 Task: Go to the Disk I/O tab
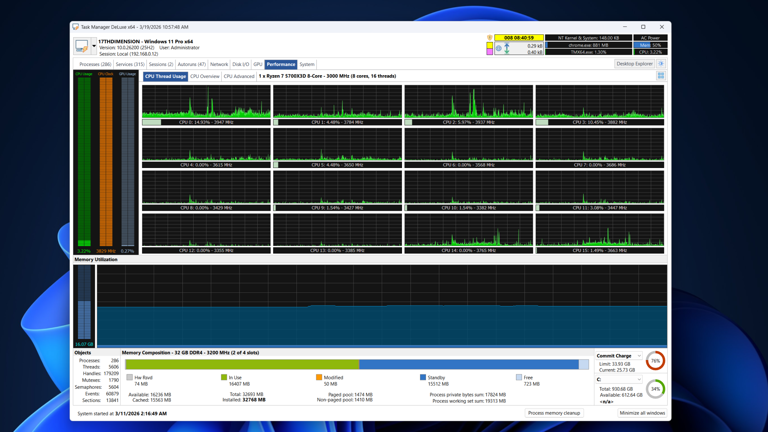[240, 64]
